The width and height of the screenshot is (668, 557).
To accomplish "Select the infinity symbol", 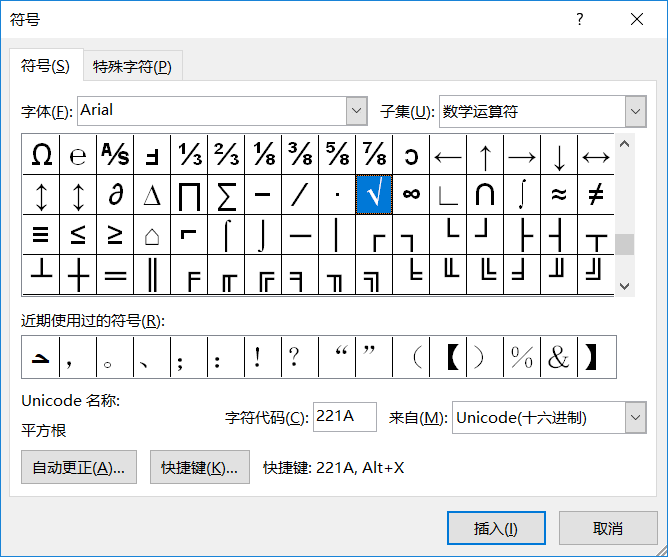I will [x=411, y=194].
